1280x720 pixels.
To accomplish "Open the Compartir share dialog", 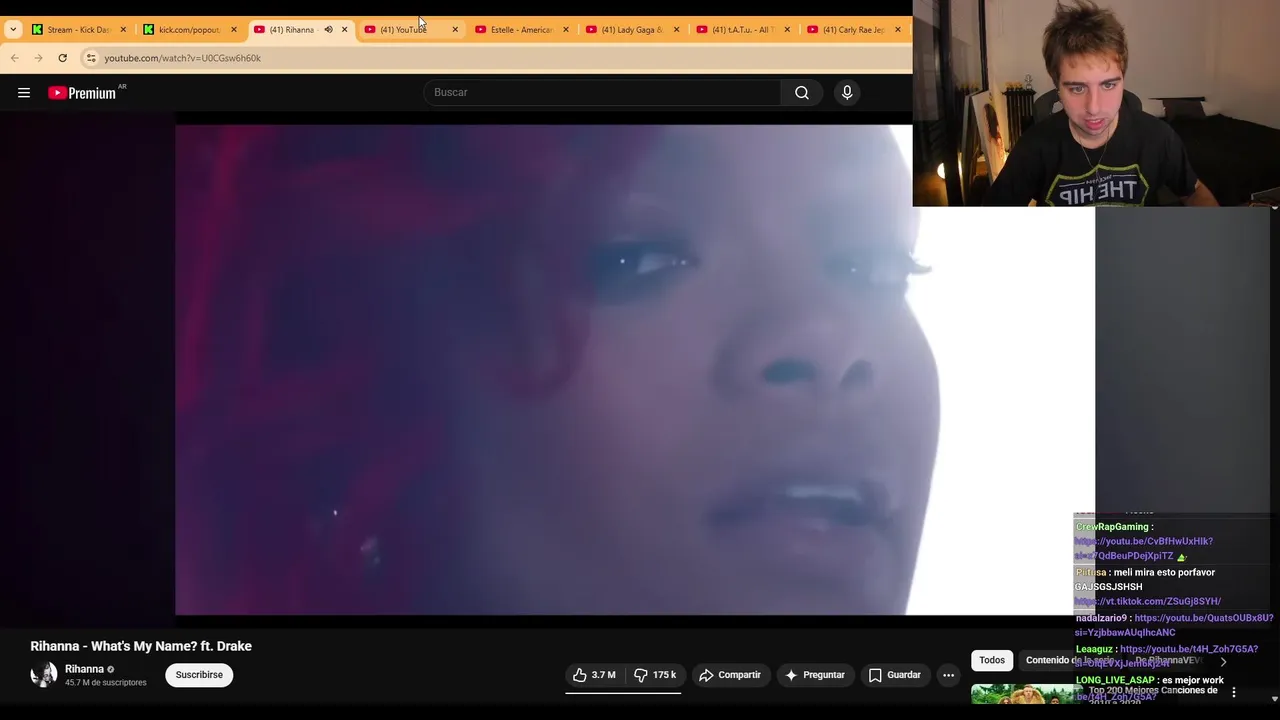I will coord(730,675).
